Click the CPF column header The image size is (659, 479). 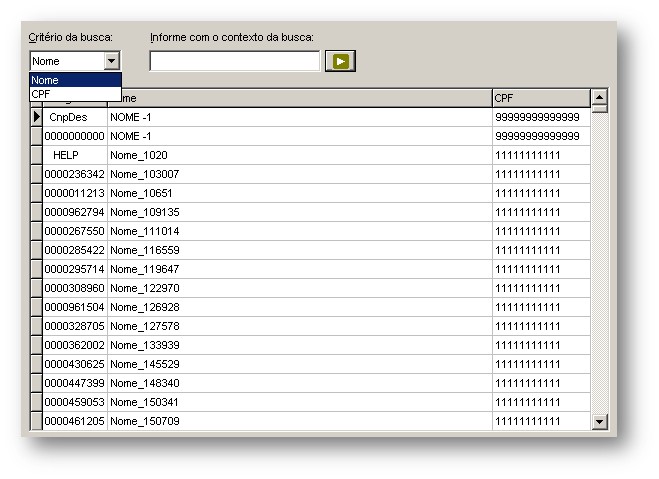click(541, 98)
